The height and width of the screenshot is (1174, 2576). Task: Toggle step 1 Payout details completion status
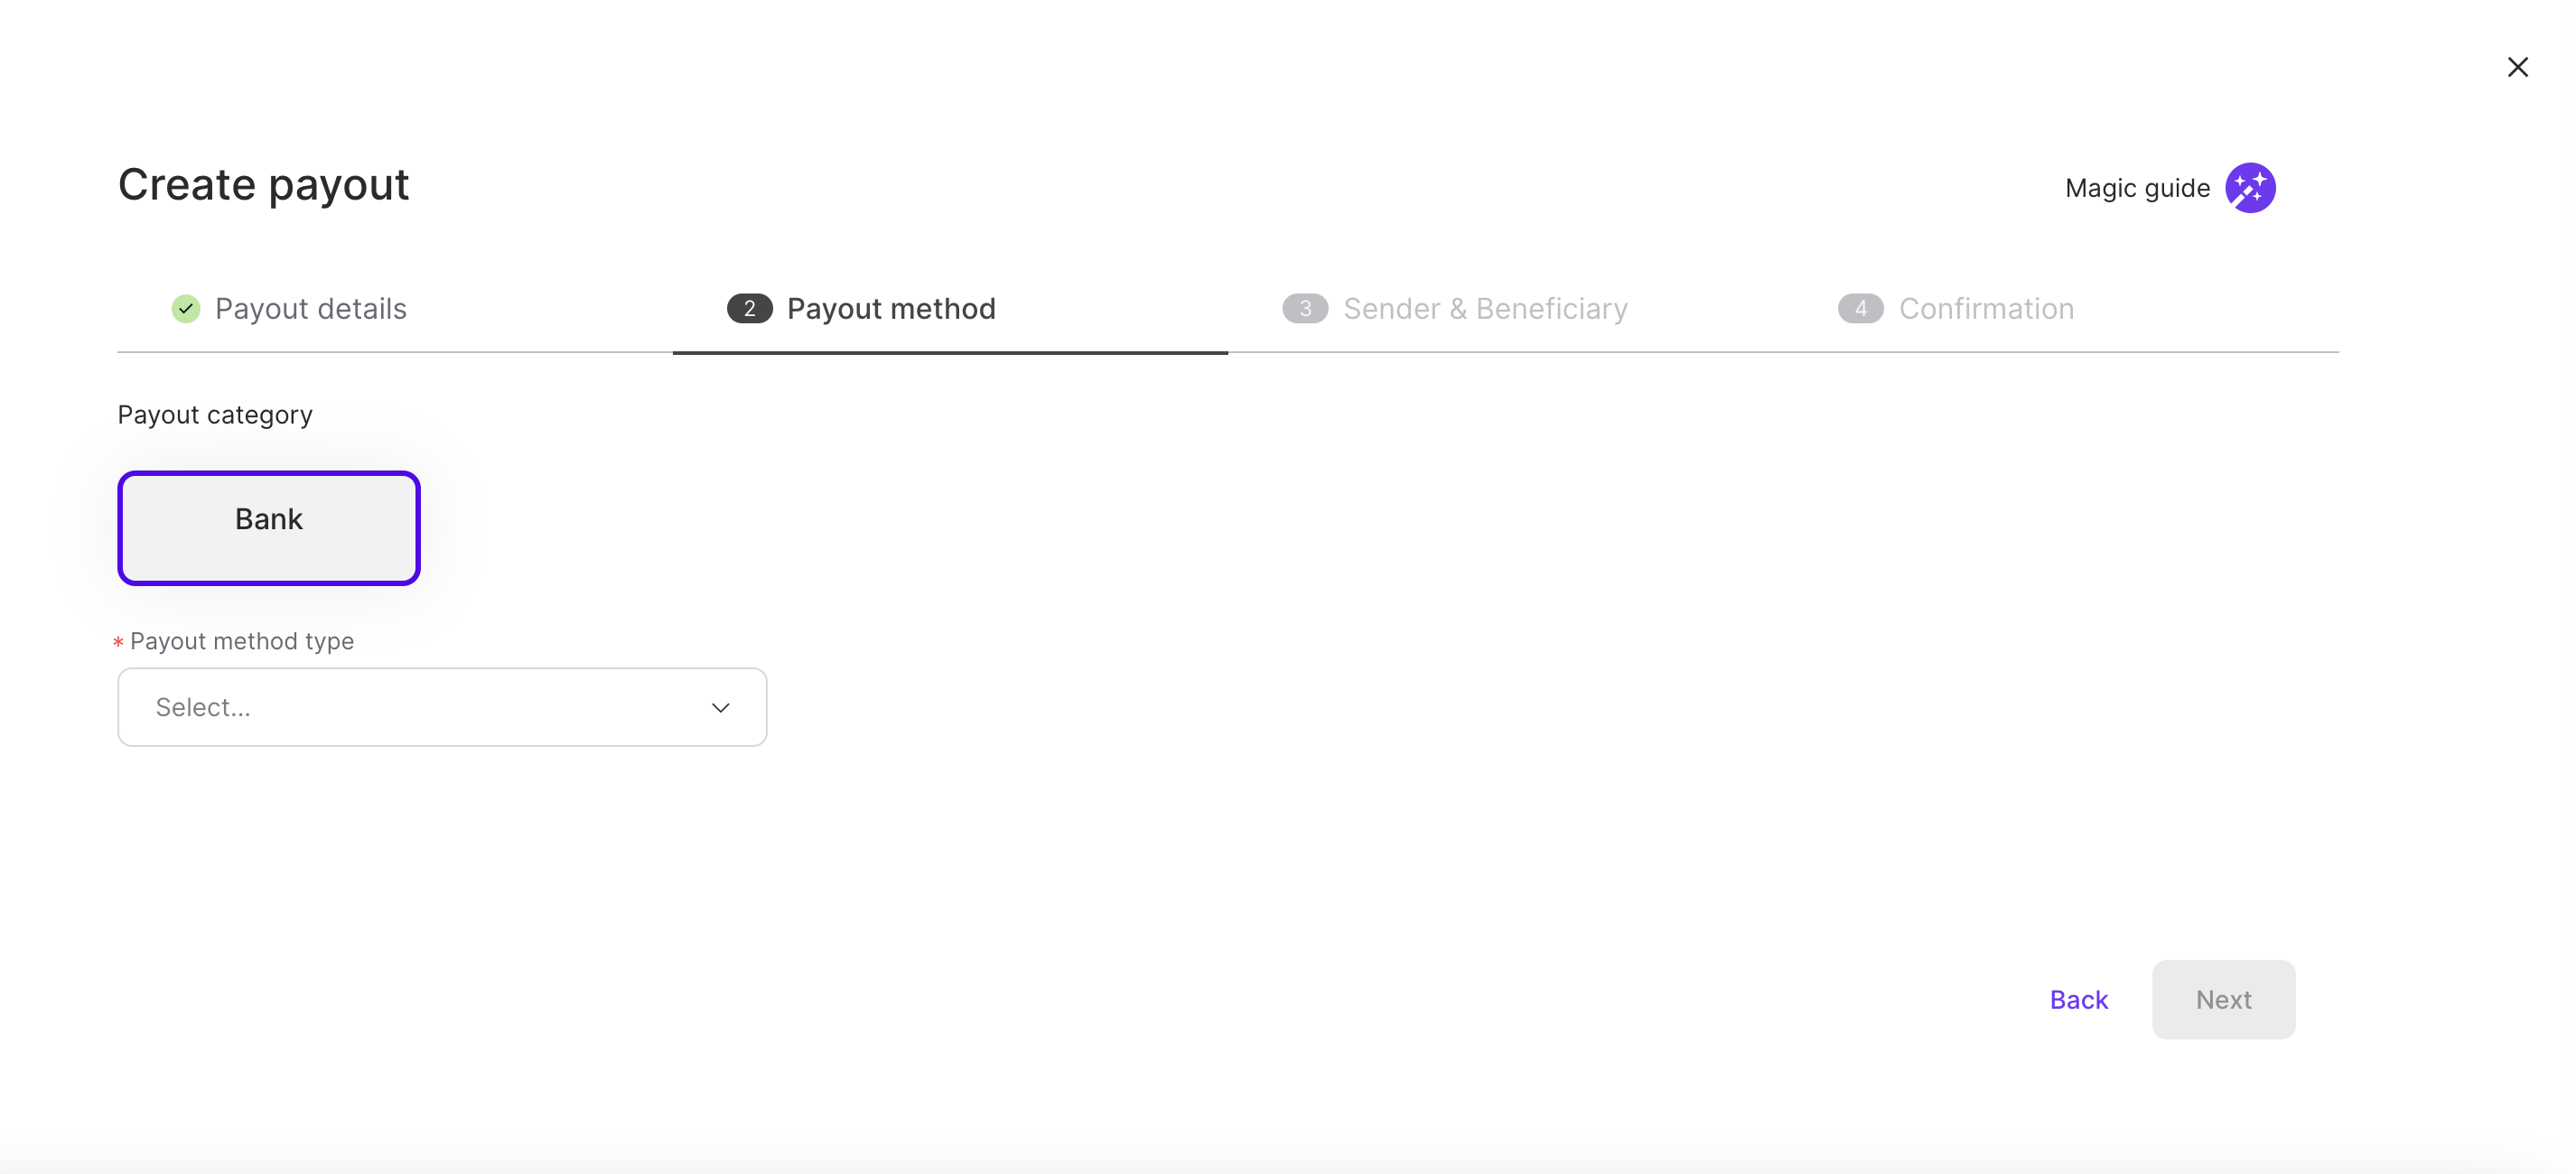pyautogui.click(x=187, y=307)
